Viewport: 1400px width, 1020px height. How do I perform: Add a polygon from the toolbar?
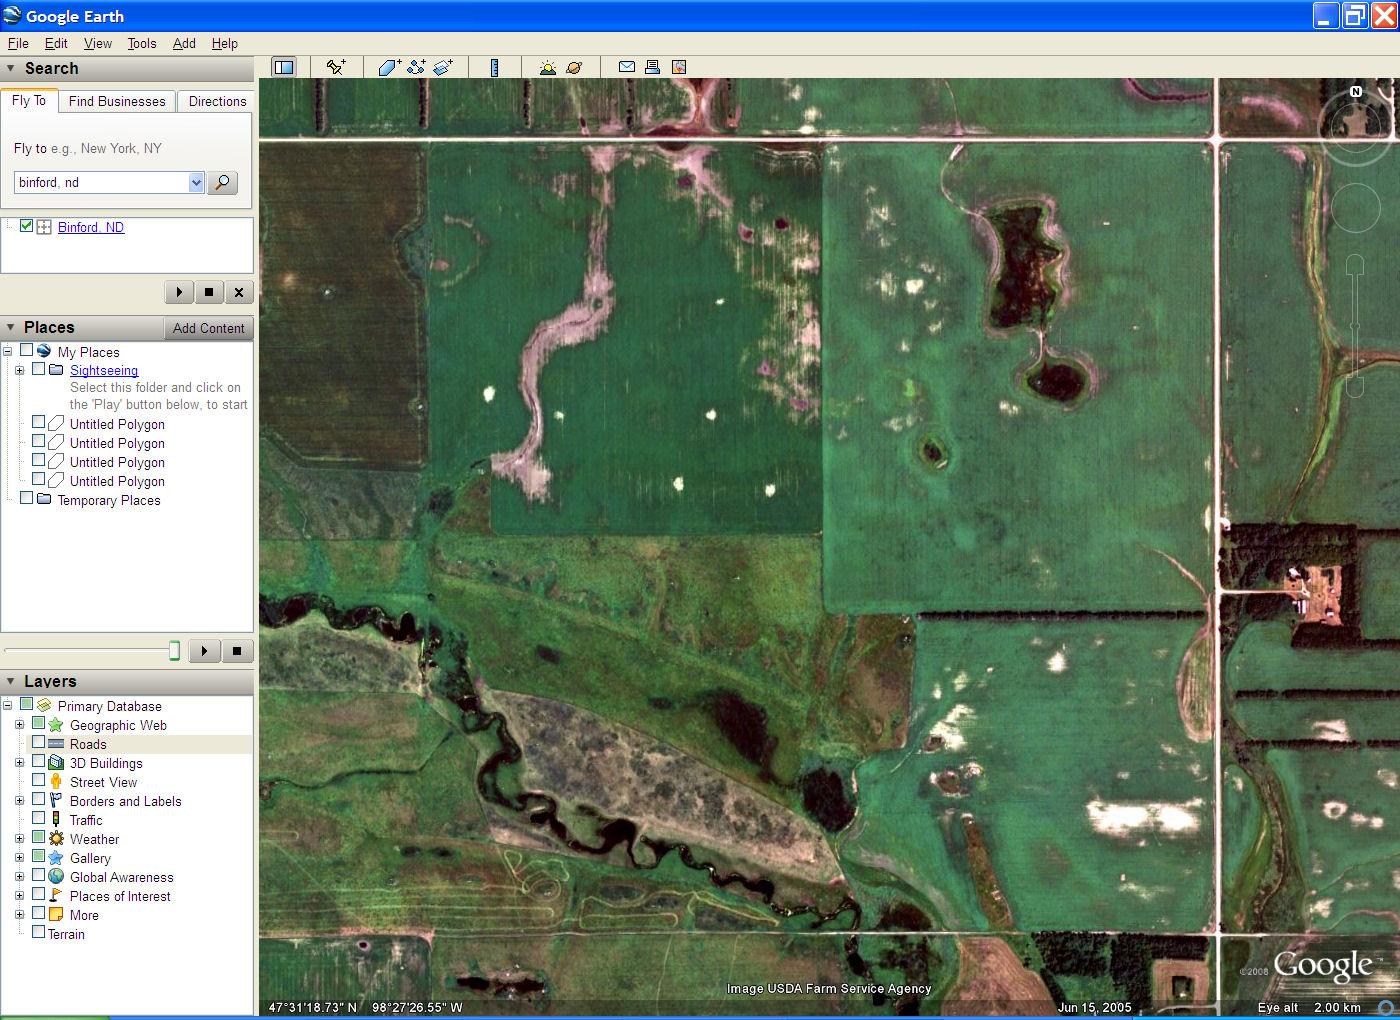pos(389,67)
